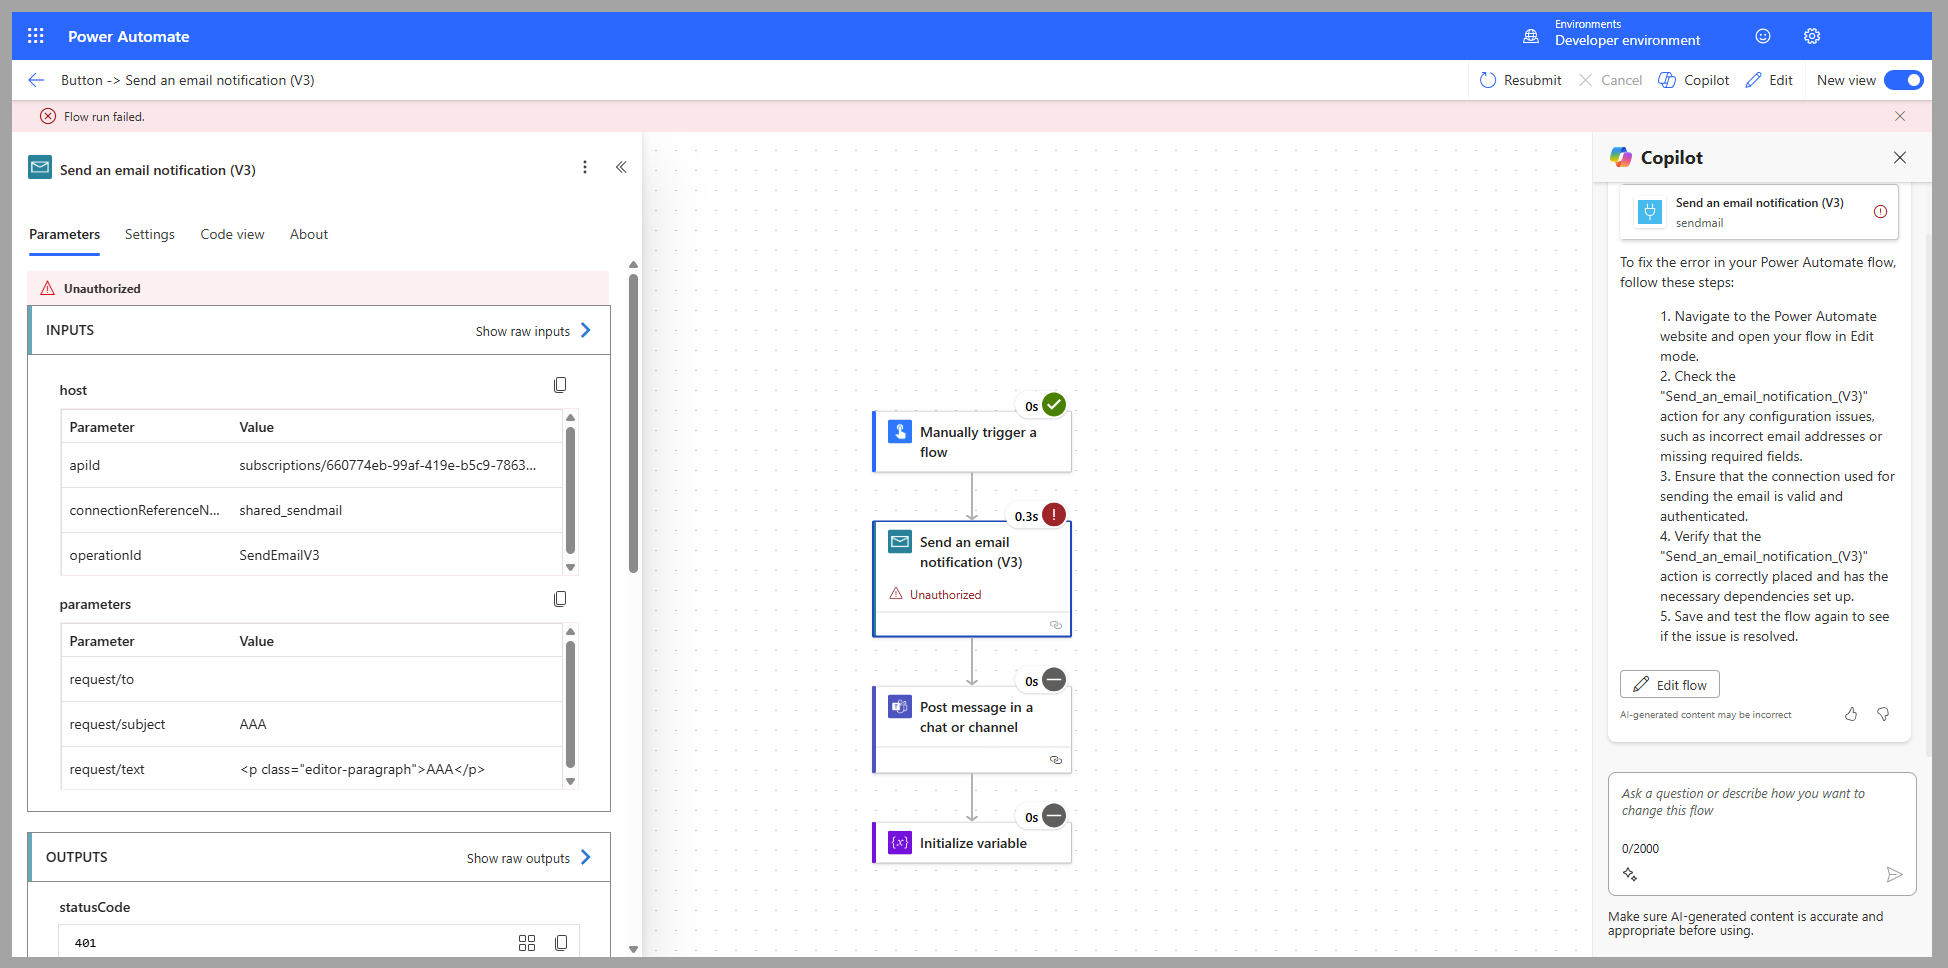This screenshot has height=968, width=1948.
Task: Click the apiId subscriptions value
Action: click(x=388, y=465)
